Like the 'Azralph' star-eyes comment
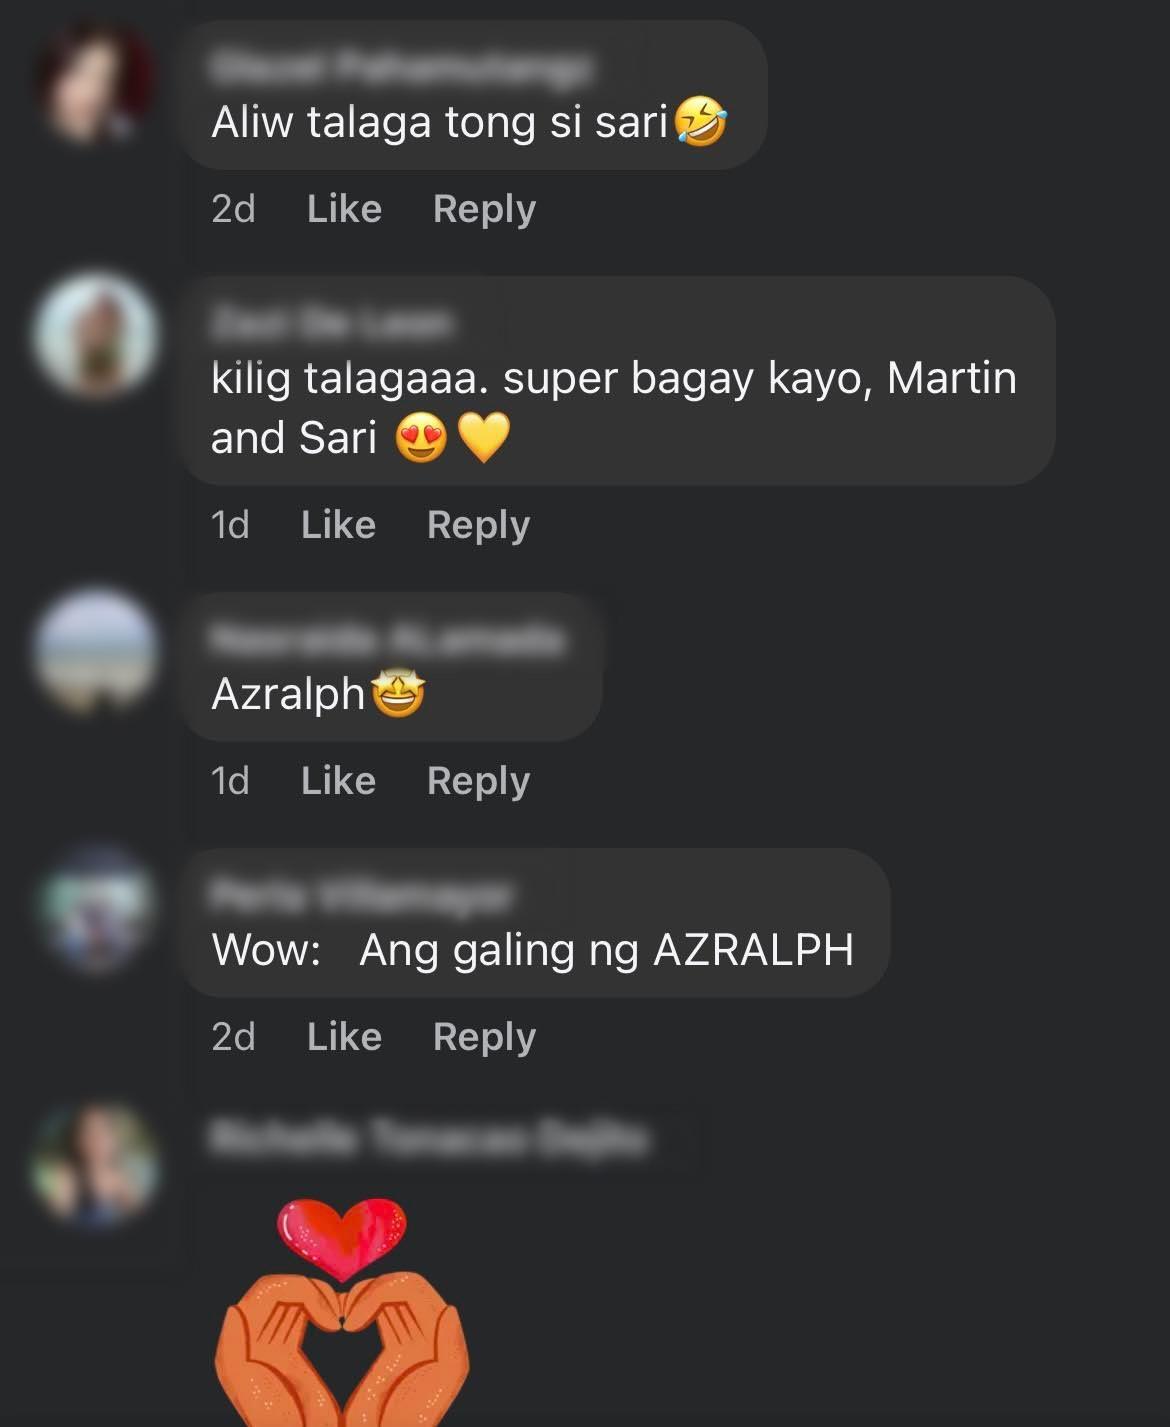The image size is (1170, 1427). pos(338,781)
